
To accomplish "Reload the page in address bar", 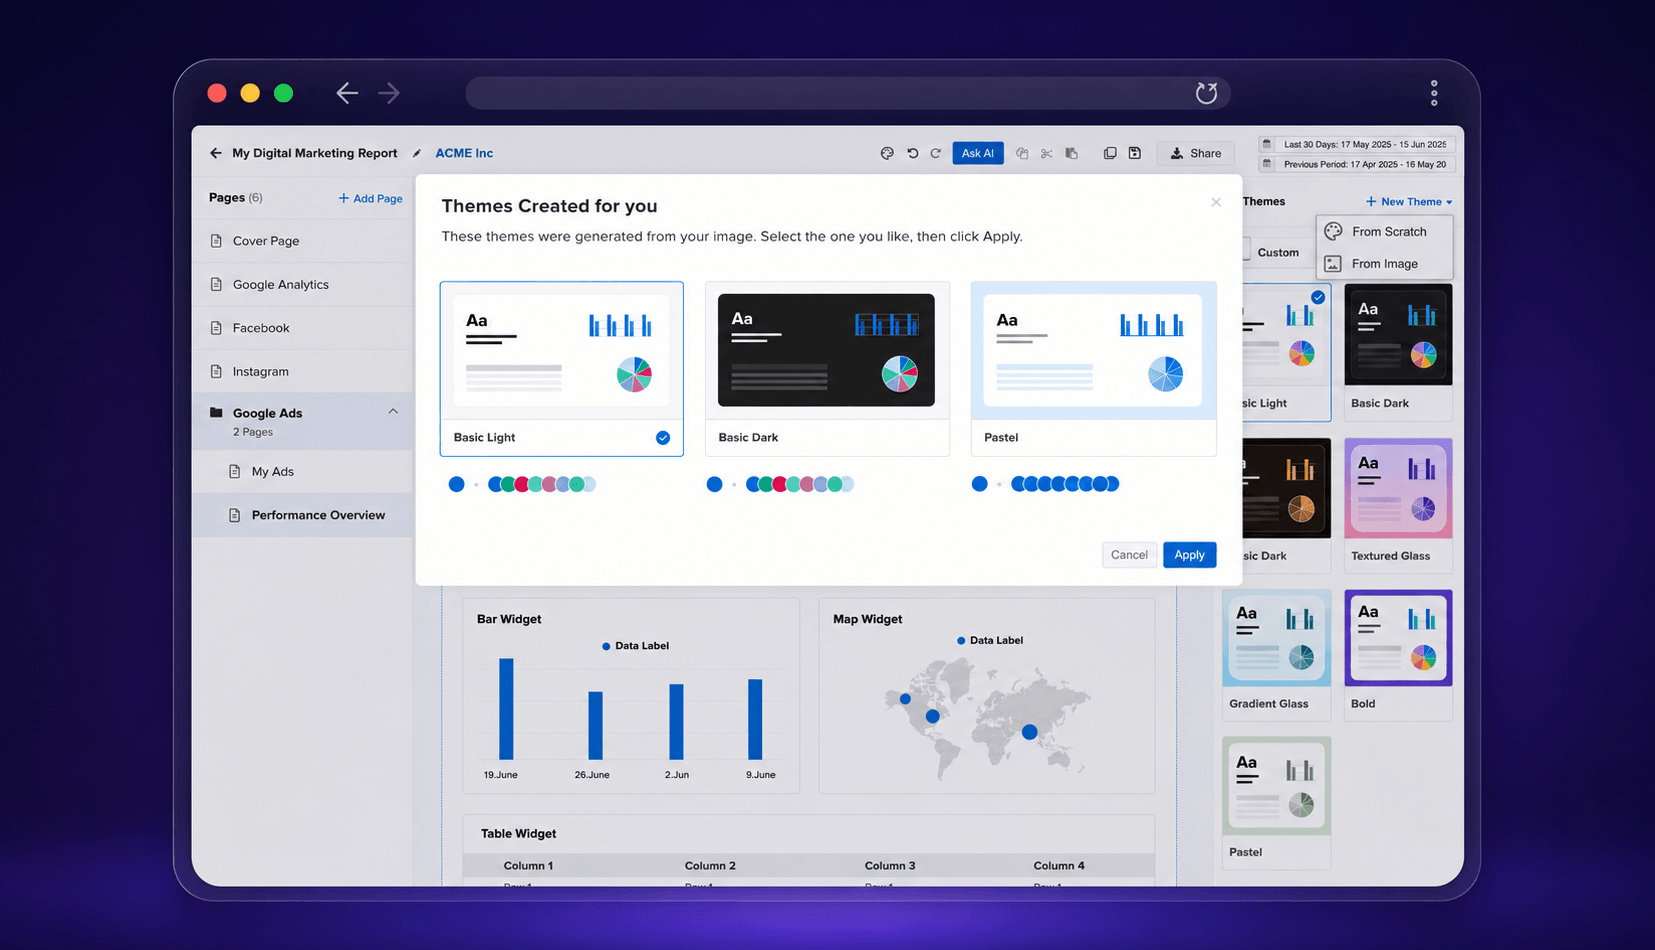I will tap(1207, 93).
